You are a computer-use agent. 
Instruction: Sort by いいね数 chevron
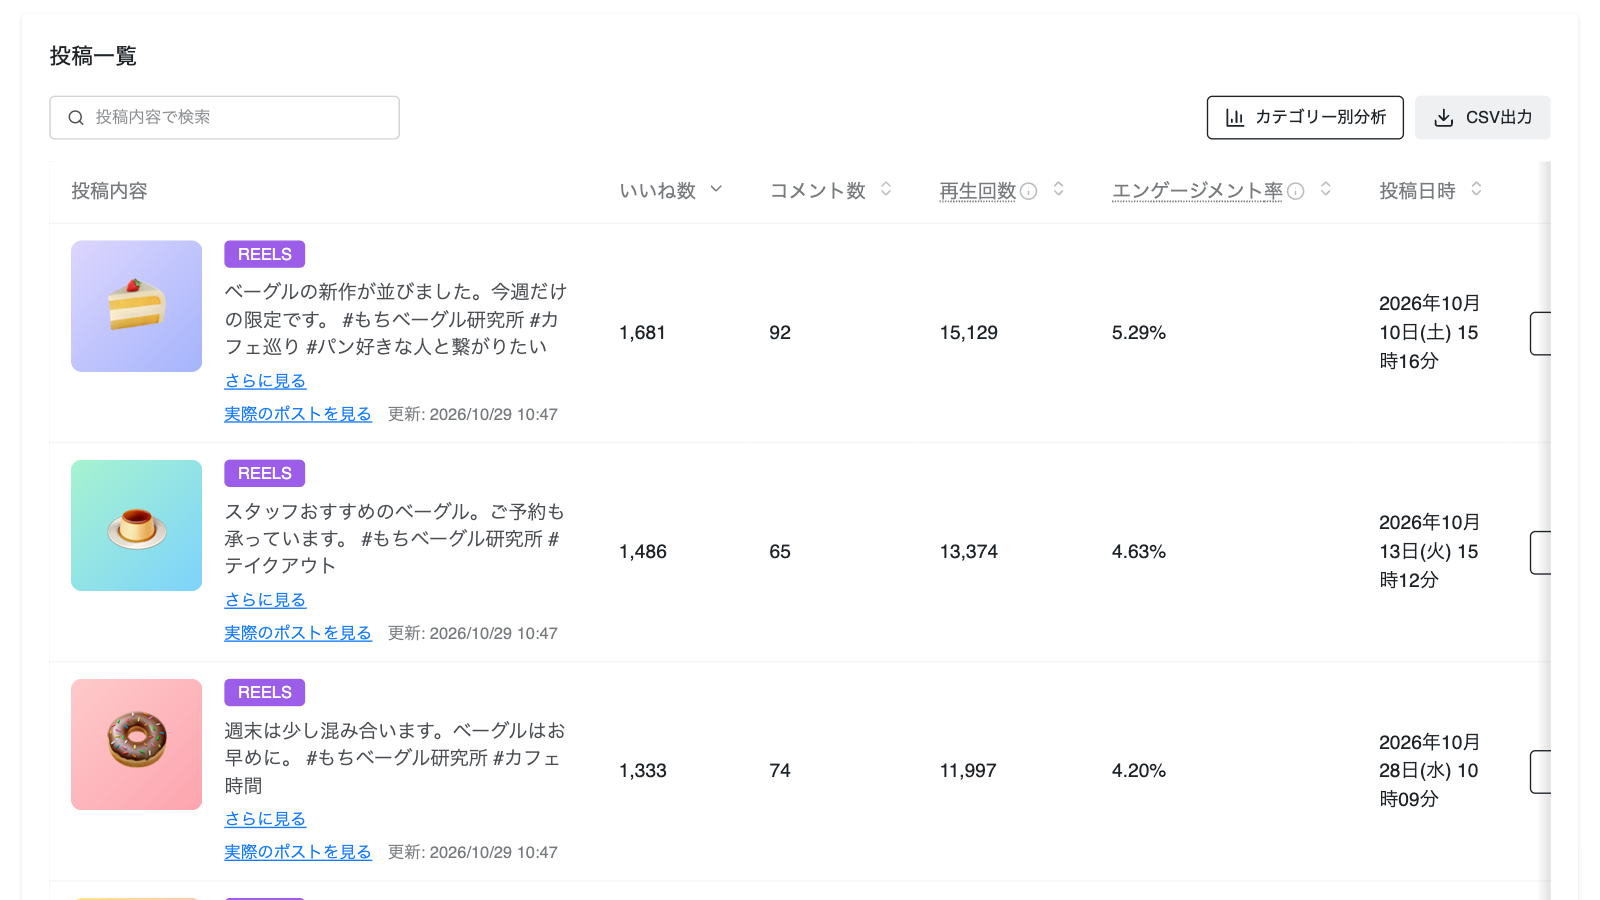pyautogui.click(x=716, y=189)
